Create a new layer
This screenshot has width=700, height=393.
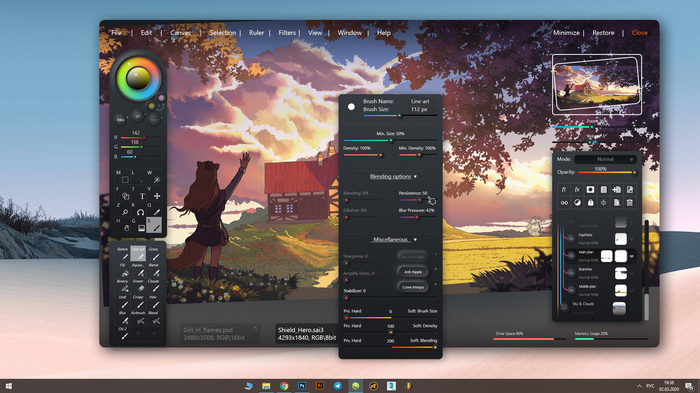(617, 190)
